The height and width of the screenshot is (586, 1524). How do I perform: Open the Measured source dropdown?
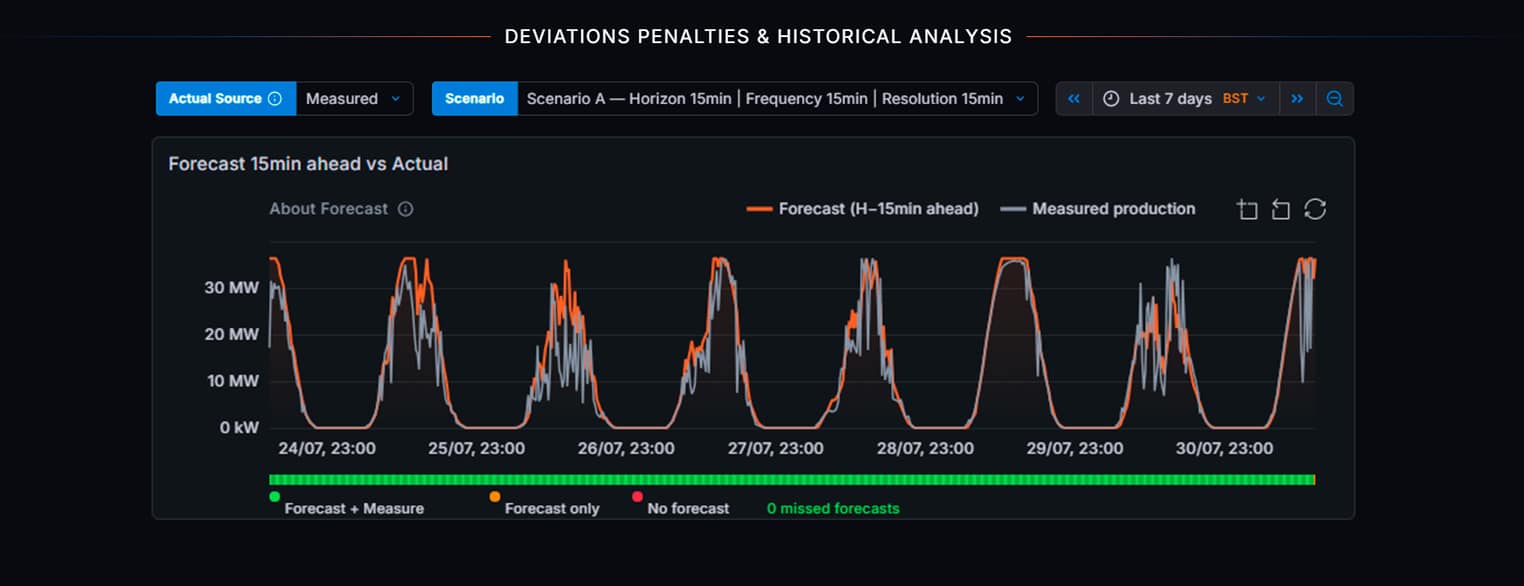(x=354, y=99)
